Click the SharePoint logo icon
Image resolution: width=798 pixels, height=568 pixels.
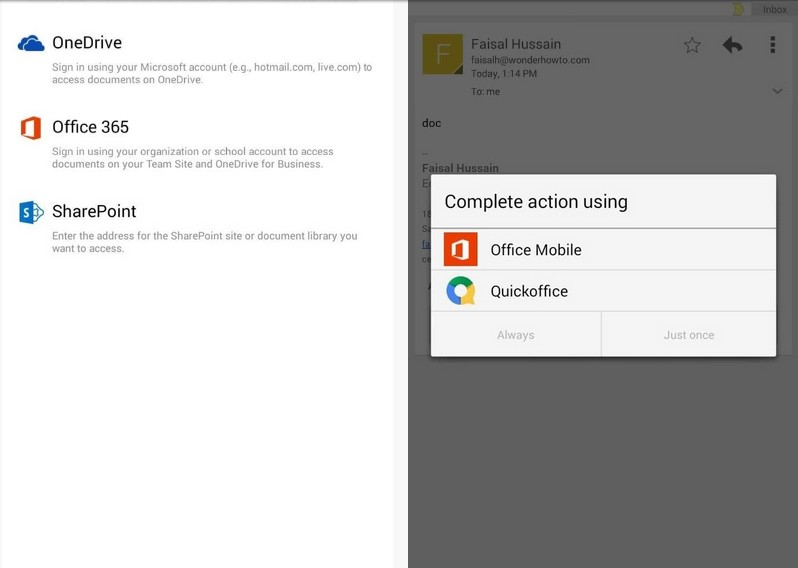31,212
